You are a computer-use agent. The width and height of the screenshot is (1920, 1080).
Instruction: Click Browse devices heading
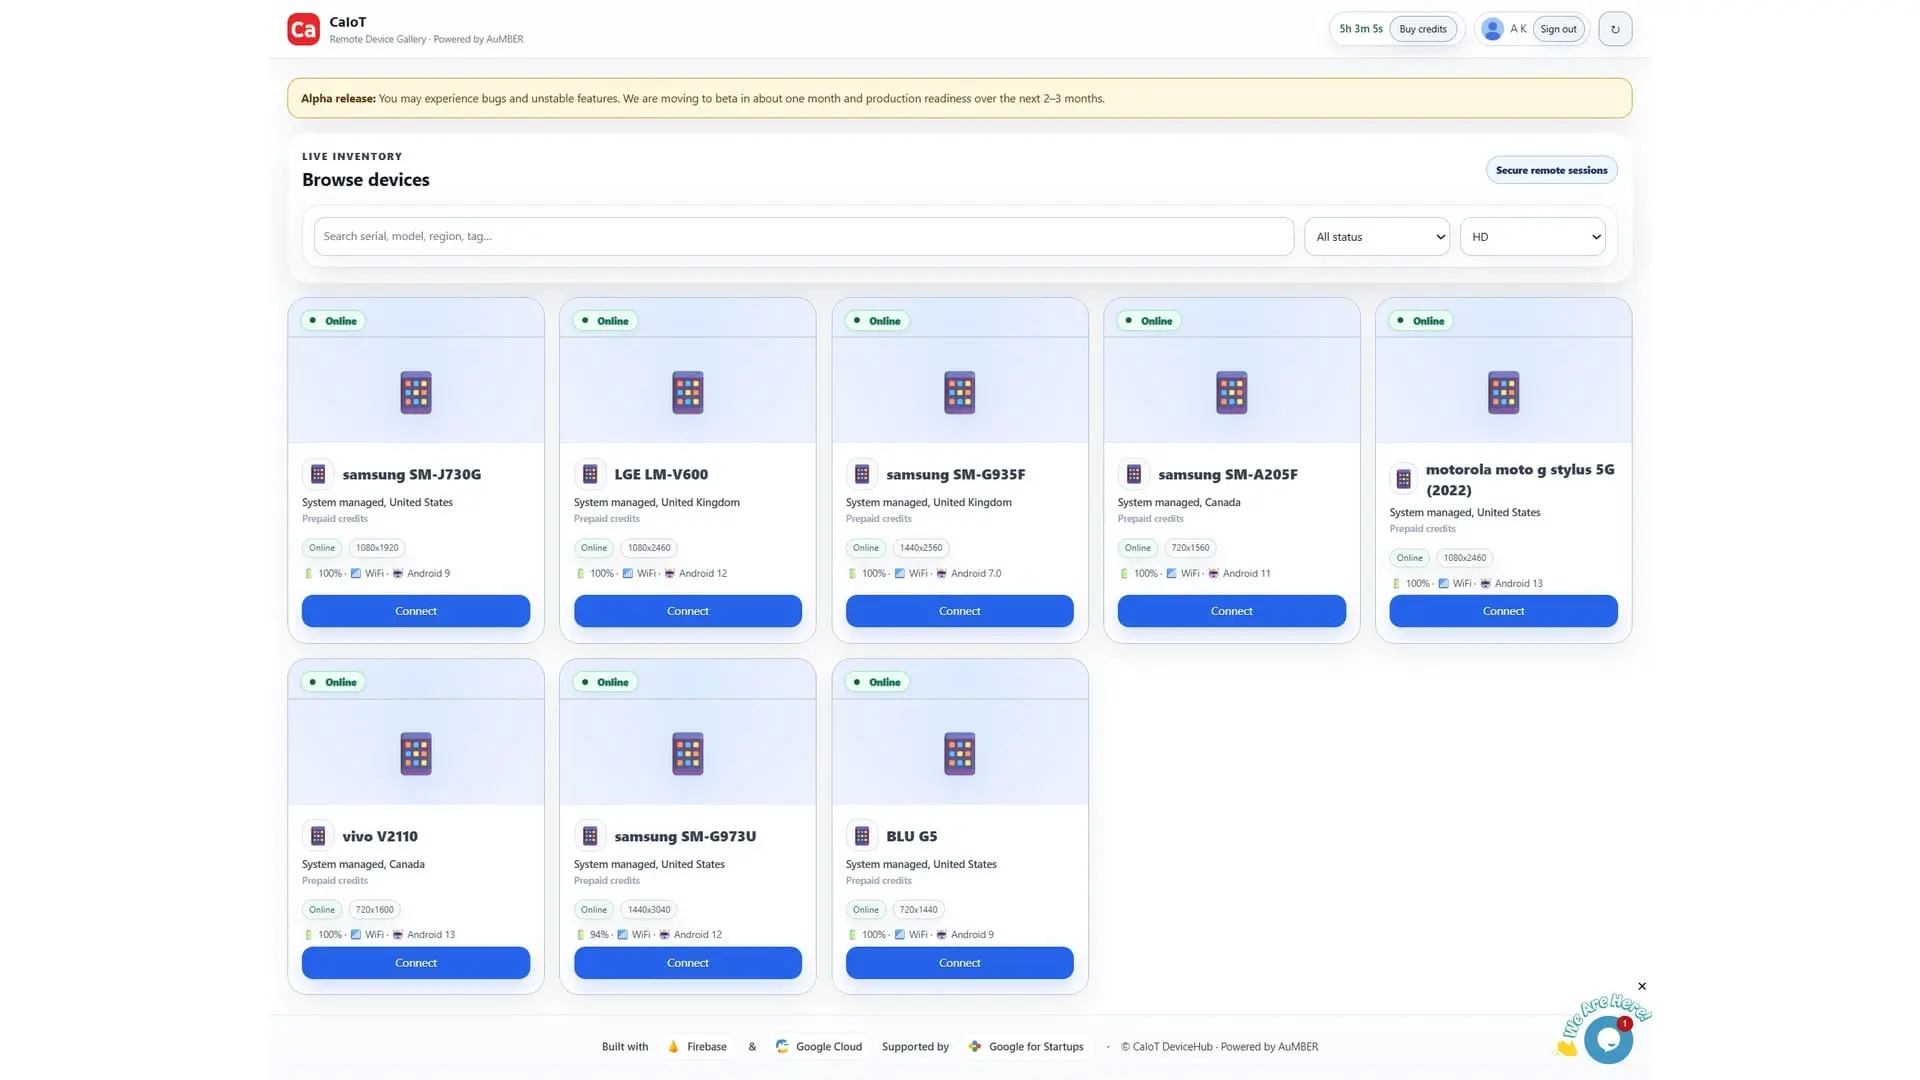point(366,180)
